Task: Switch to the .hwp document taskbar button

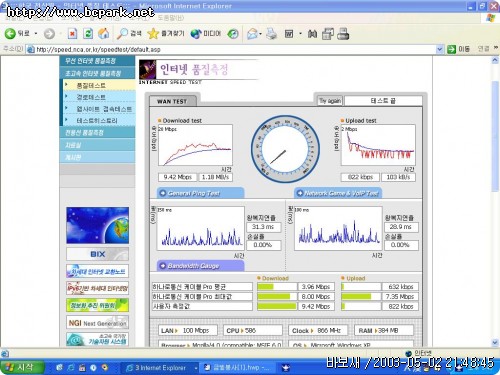Action: click(237, 368)
